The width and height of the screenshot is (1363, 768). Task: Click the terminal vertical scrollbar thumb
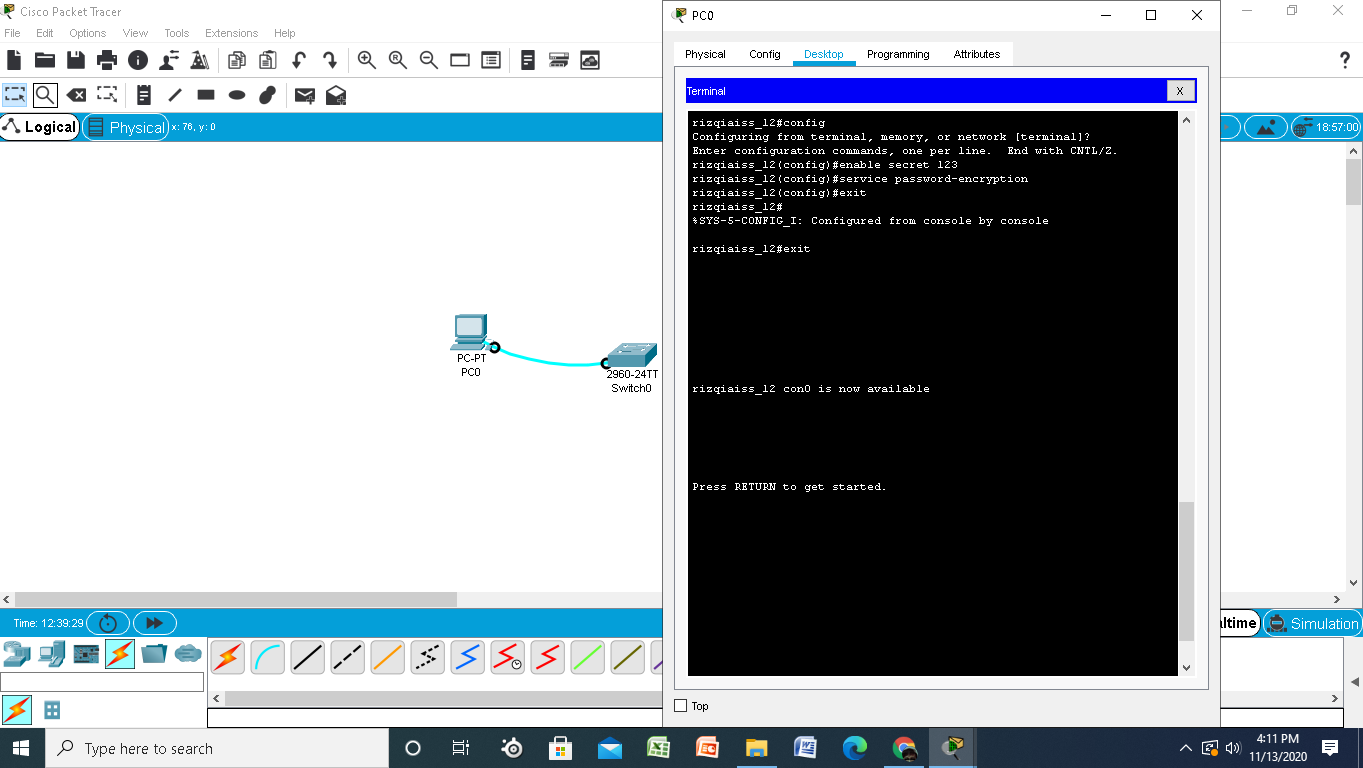pos(1187,571)
